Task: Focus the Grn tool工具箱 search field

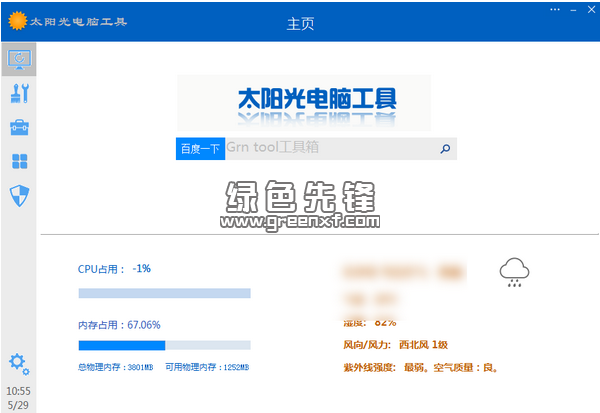Action: [x=341, y=149]
